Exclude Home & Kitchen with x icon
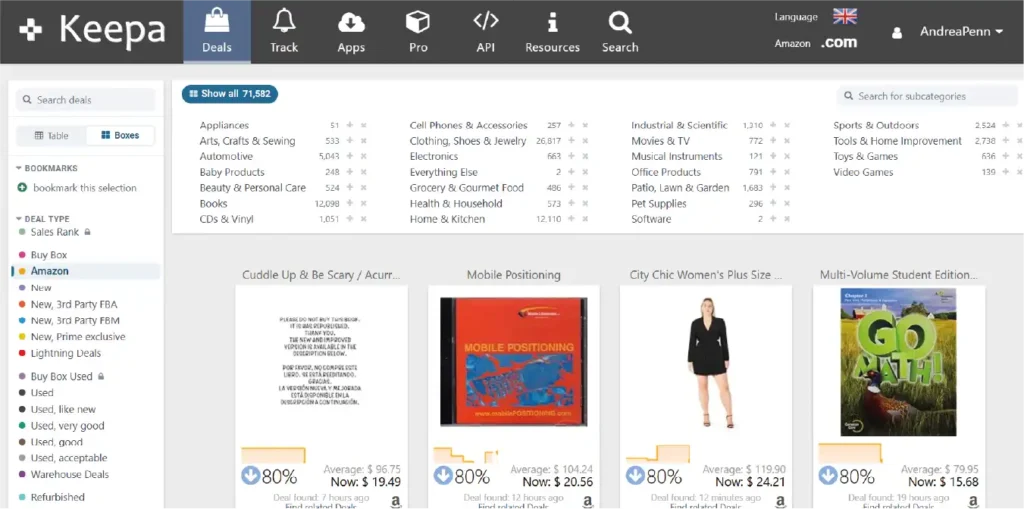The image size is (1024, 509). (x=585, y=220)
